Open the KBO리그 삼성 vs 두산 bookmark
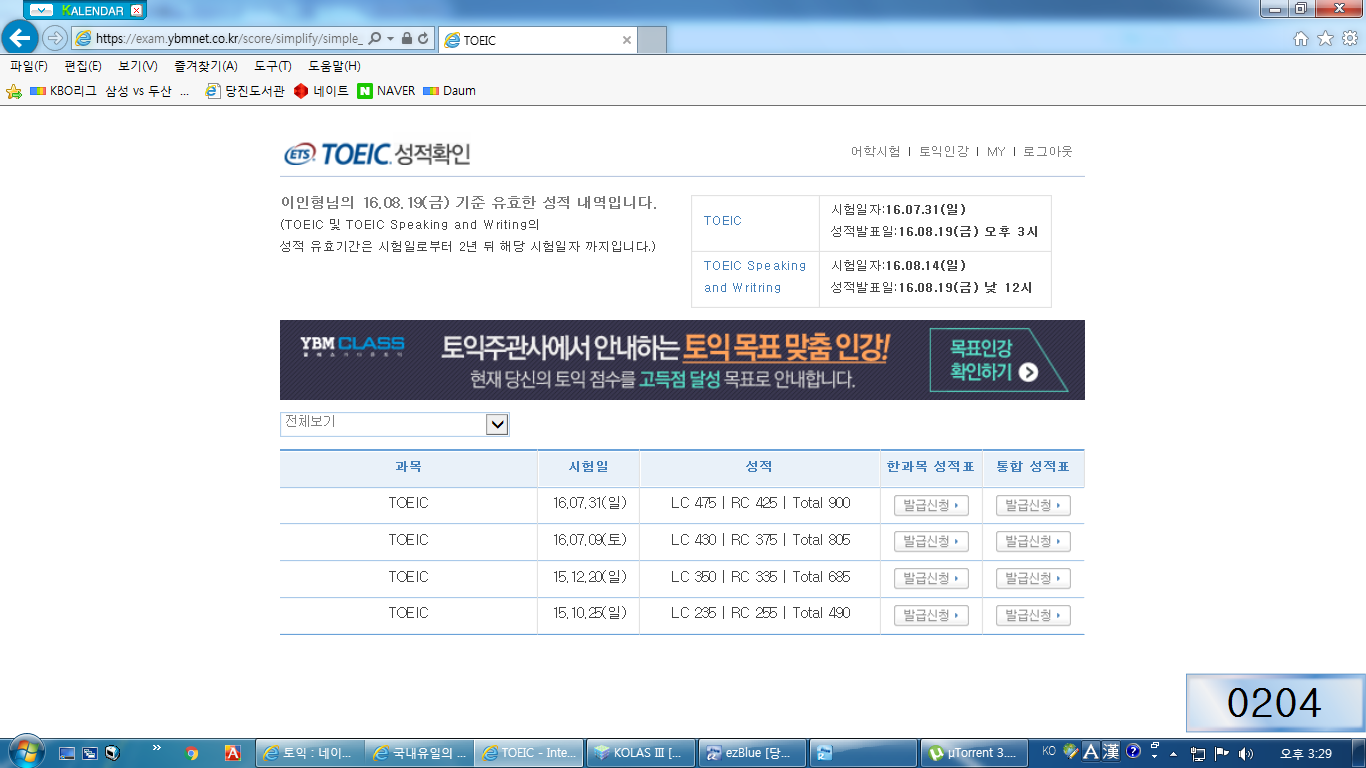Viewport: 1366px width, 768px height. 109,91
